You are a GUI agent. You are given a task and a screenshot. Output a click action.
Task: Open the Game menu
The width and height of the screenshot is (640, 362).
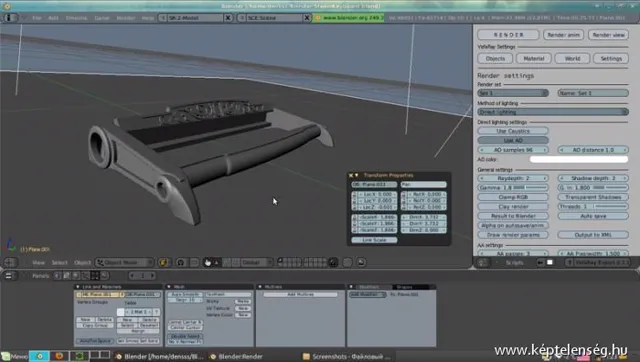[x=102, y=18]
